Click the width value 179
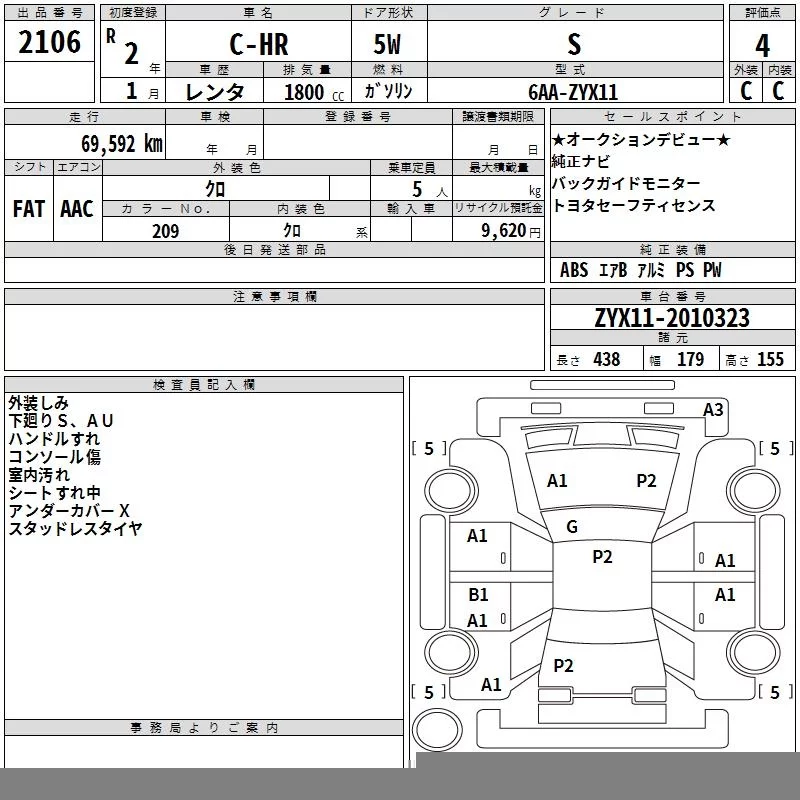The image size is (800, 800). coord(690,359)
